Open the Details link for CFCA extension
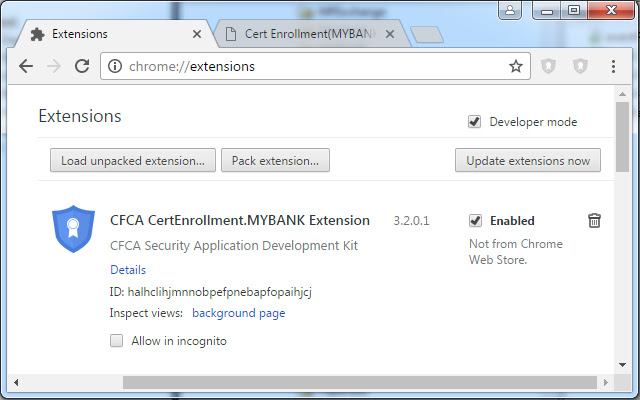 tap(128, 270)
